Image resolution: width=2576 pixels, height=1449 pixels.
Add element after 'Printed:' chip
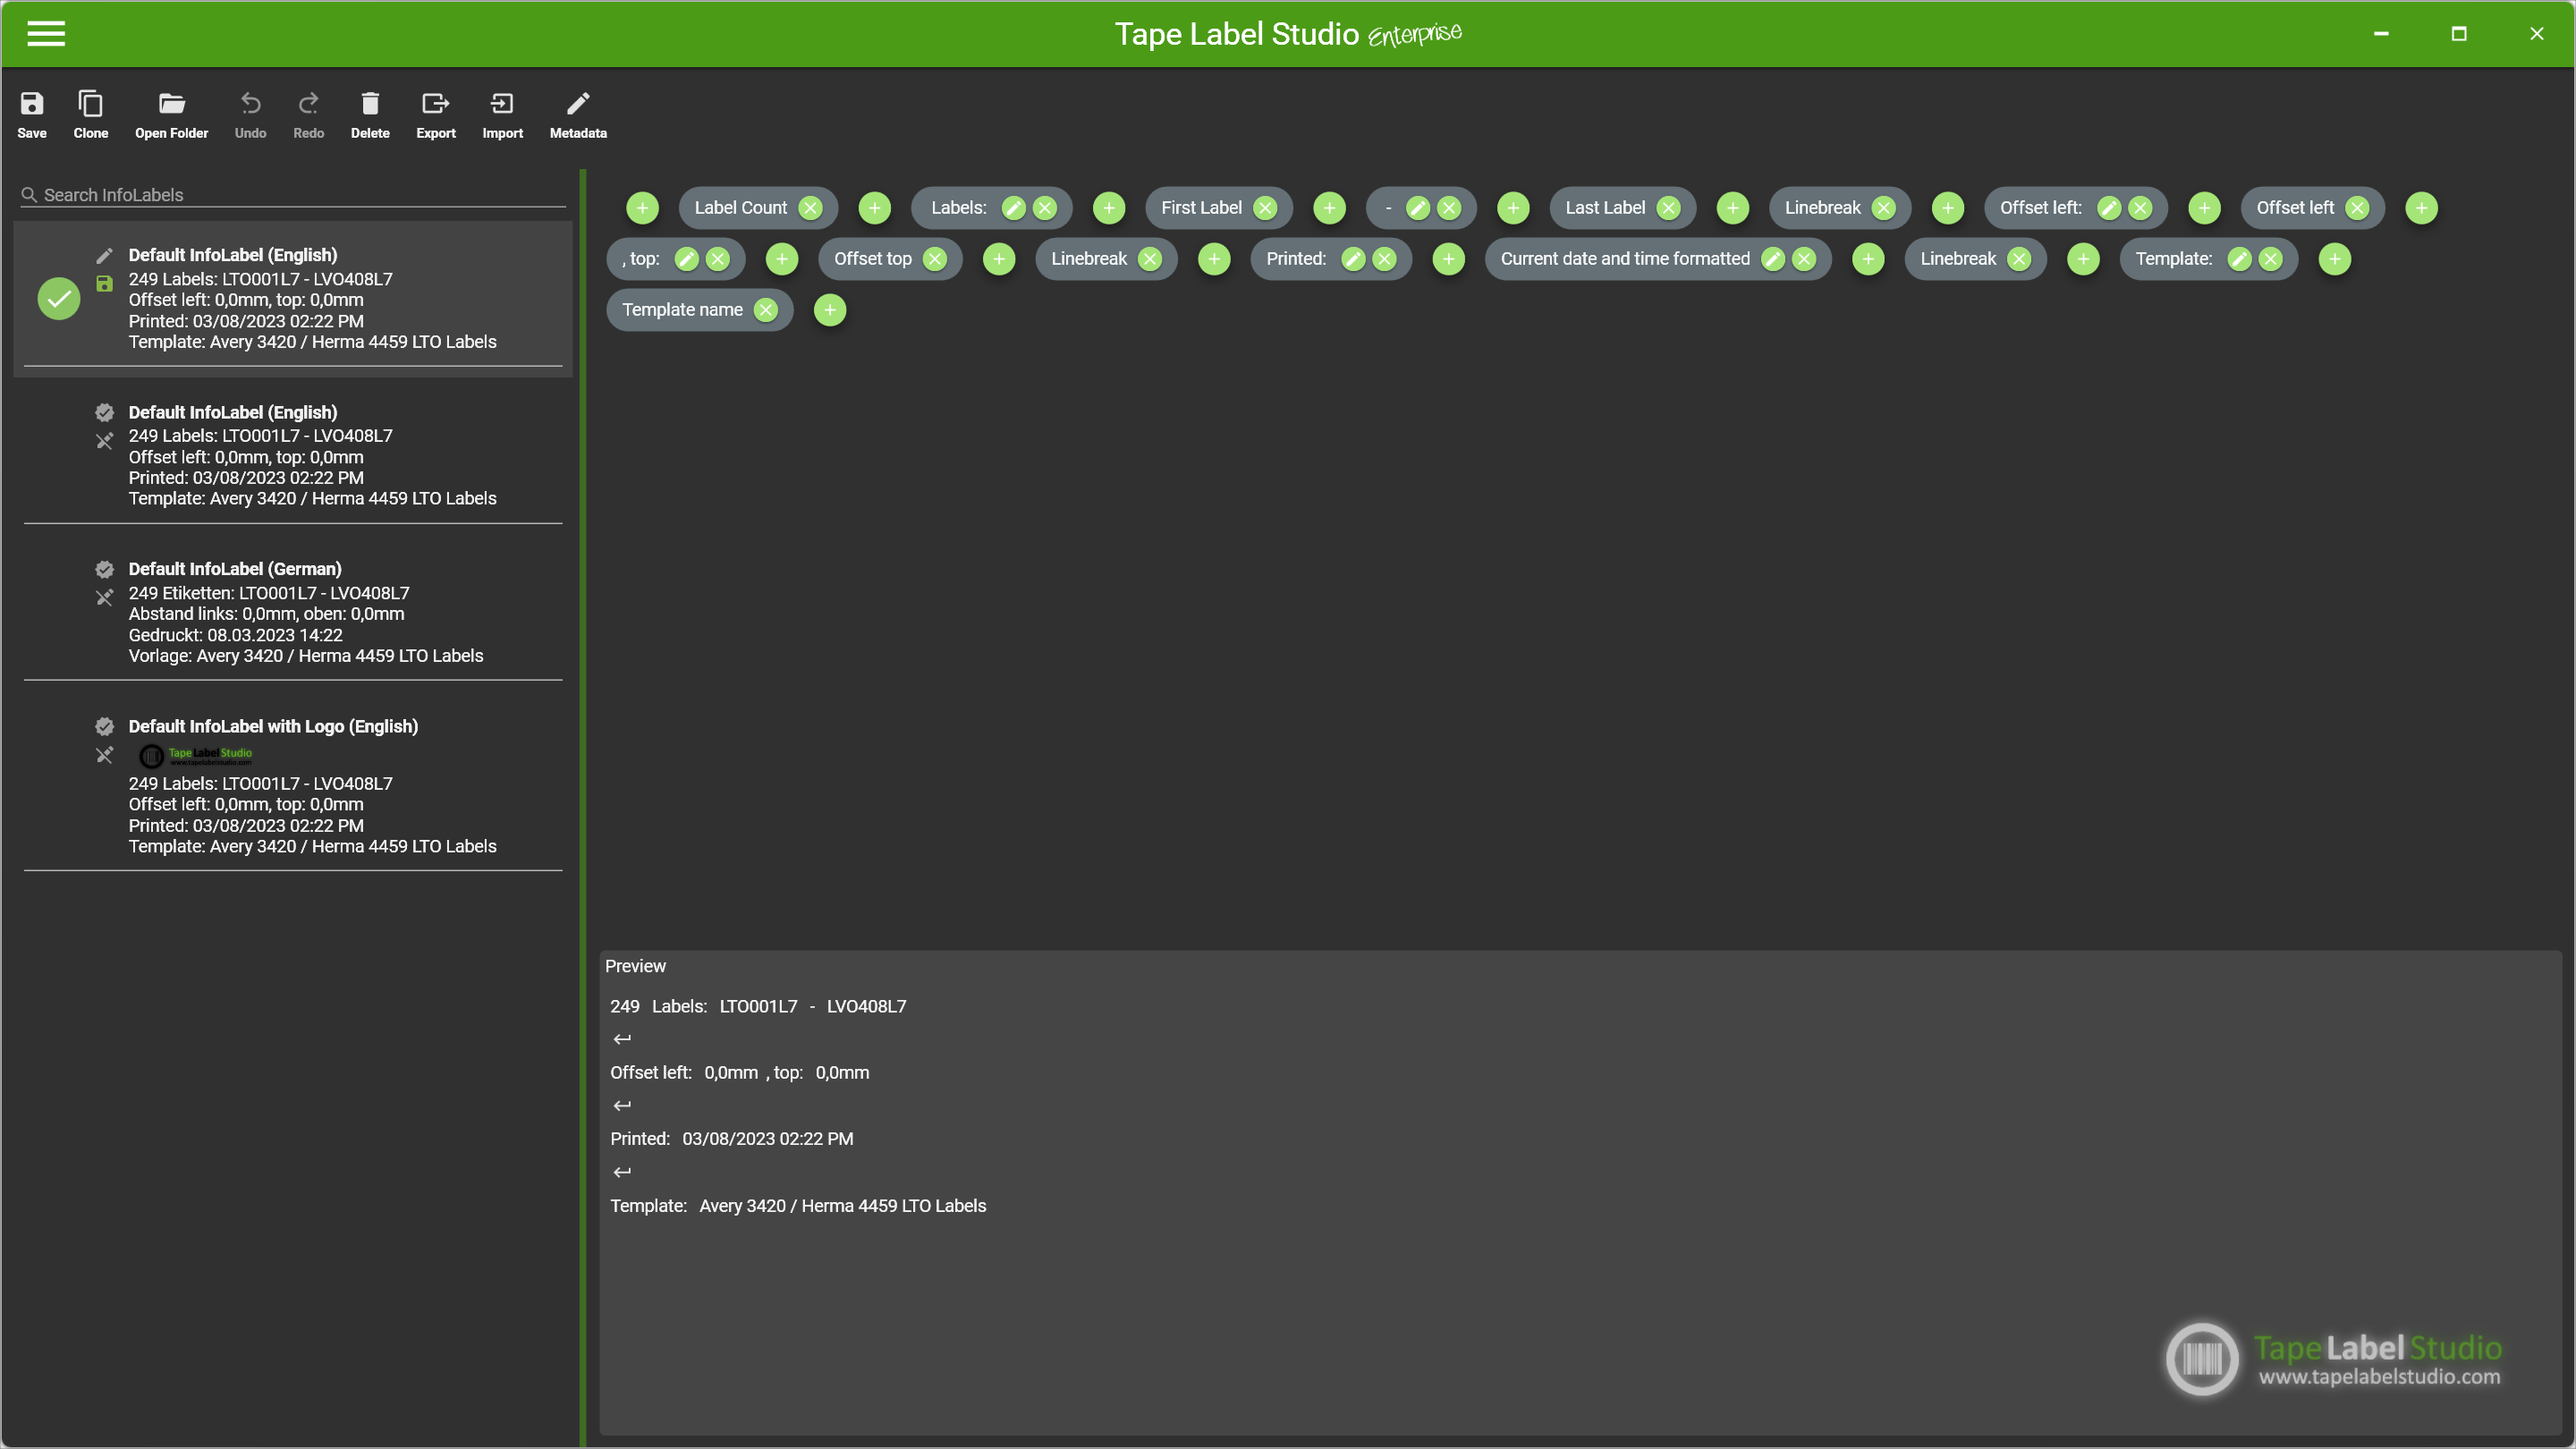[x=1448, y=259]
